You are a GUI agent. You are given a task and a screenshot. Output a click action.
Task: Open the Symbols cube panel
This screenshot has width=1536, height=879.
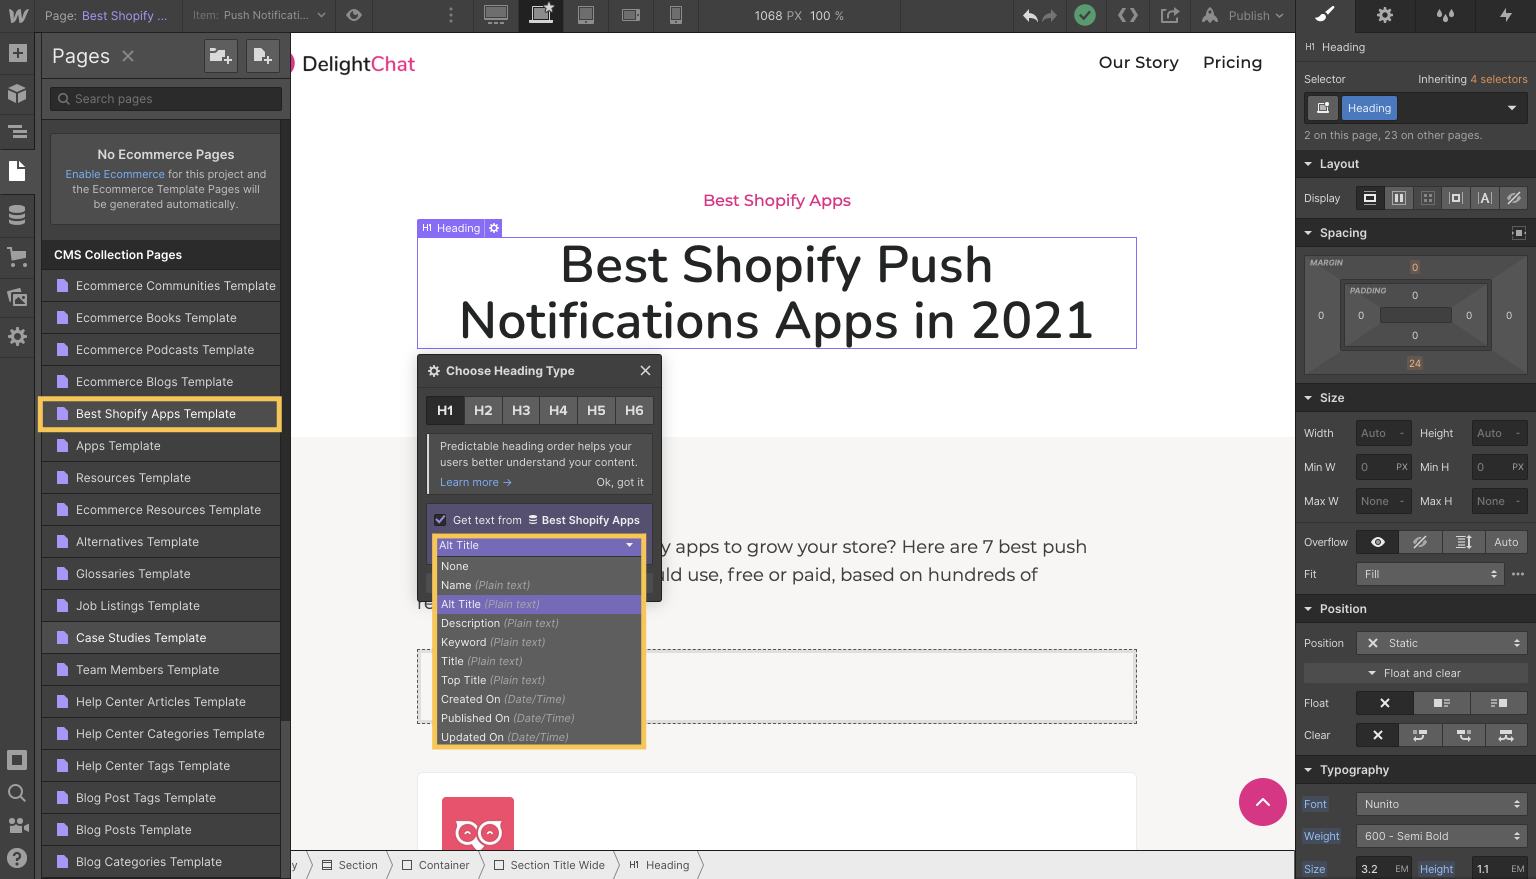(x=17, y=94)
